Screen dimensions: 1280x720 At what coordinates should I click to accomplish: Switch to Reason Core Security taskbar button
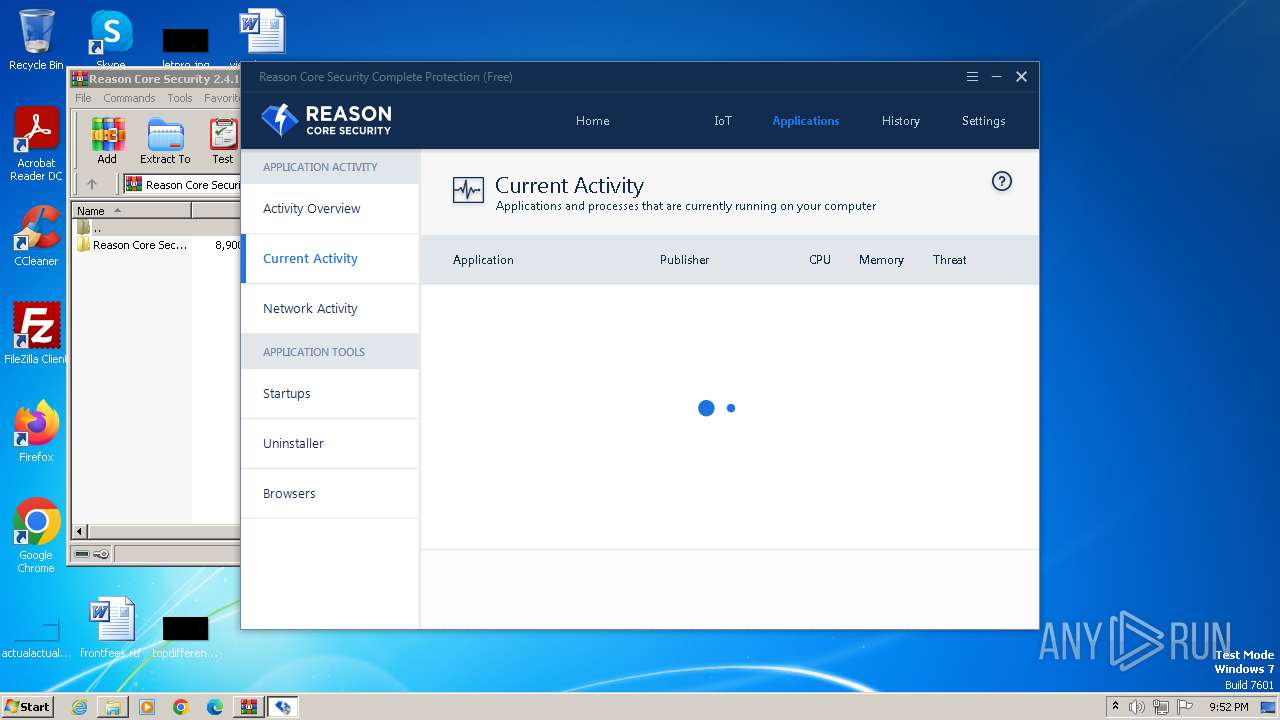coord(283,707)
